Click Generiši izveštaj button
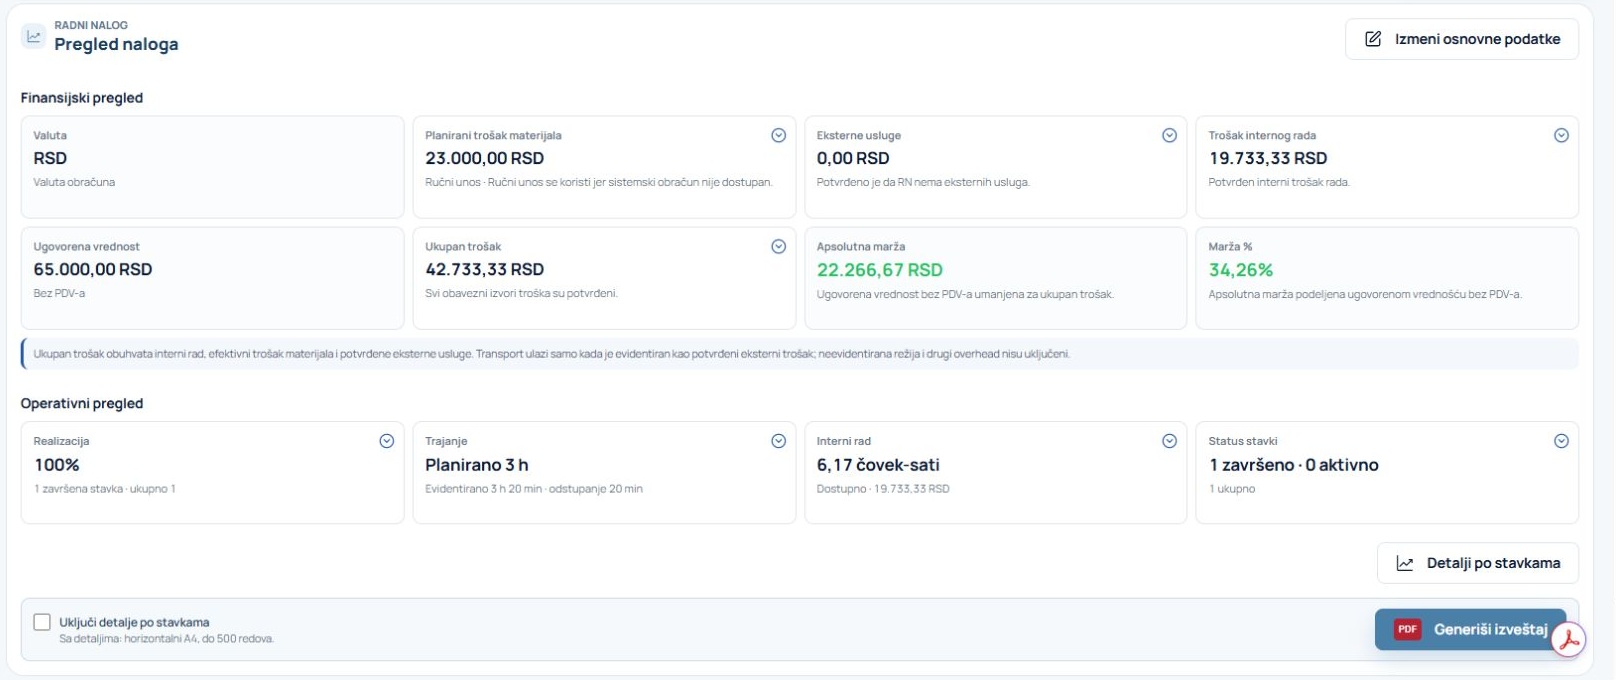1616x680 pixels. (x=1470, y=629)
